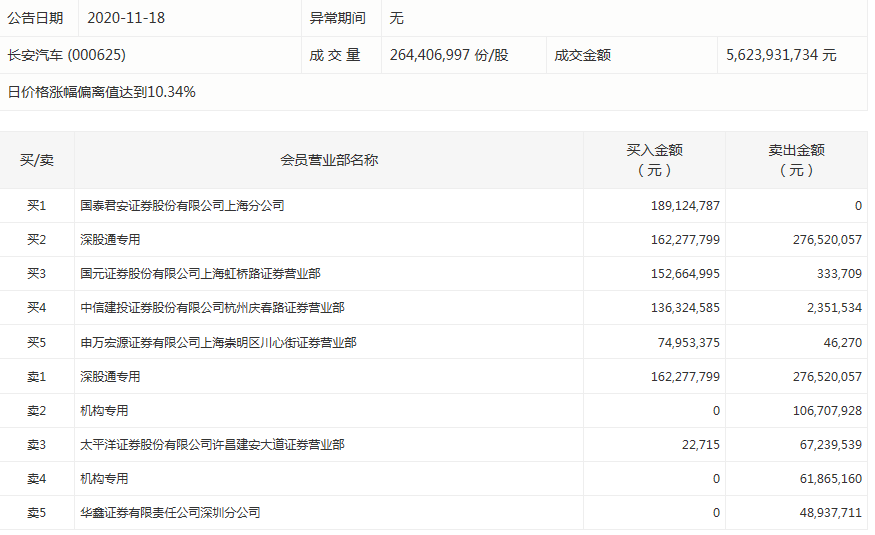Click 深股通专用 in the 买2 row
Viewport: 875px width, 535px height.
[x=110, y=240]
